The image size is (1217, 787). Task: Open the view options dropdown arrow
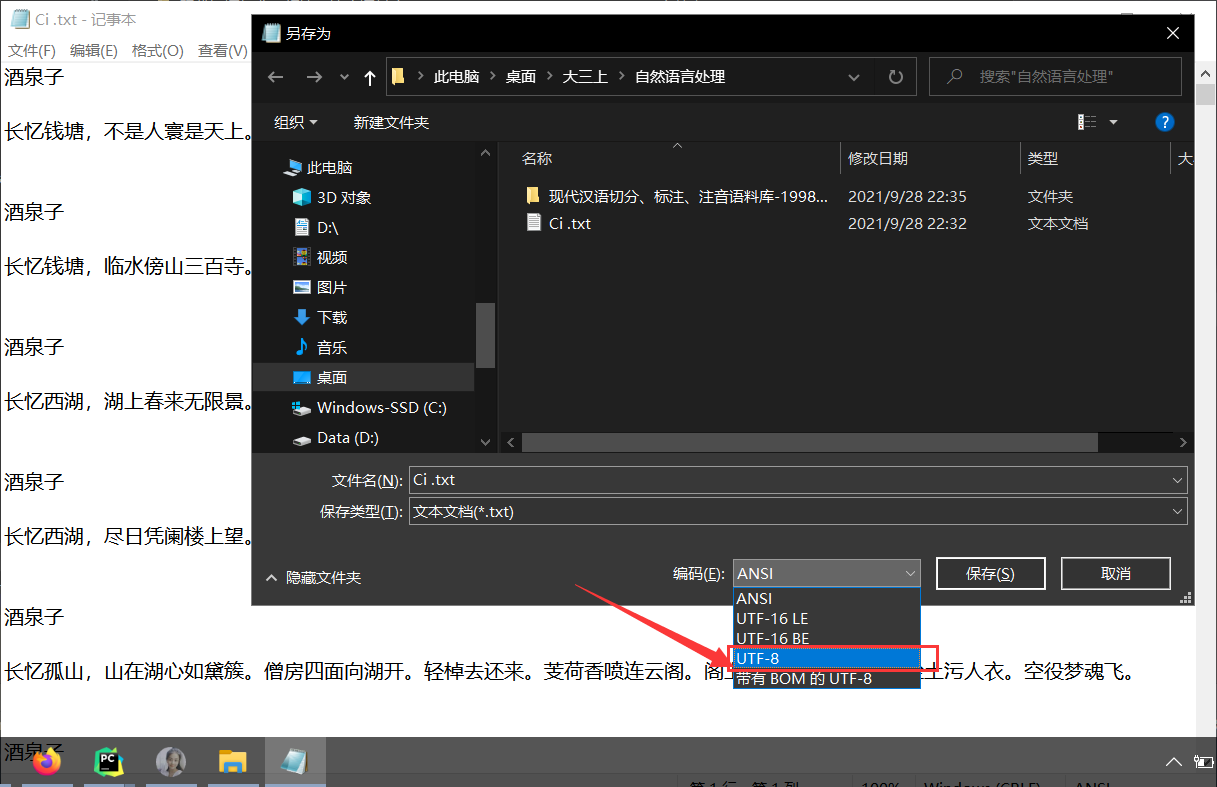point(1113,122)
